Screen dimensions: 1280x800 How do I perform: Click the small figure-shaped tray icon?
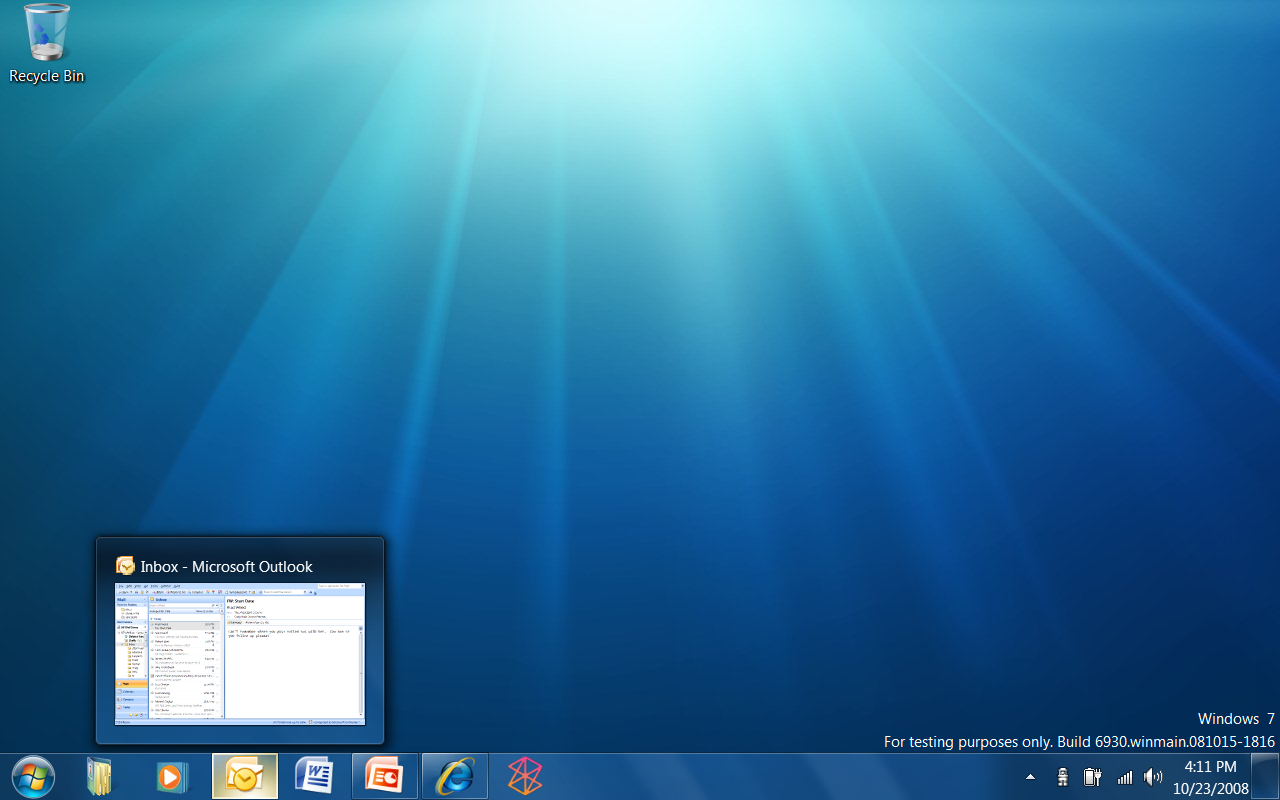[1062, 777]
